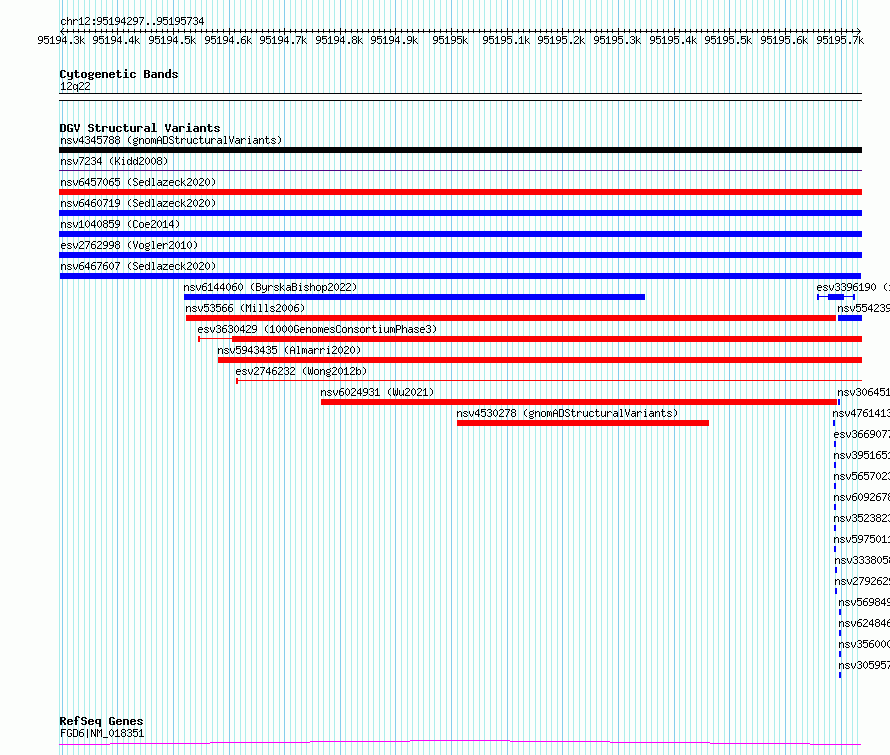890x755 pixels.
Task: Click the red bar under nsv6457065
Action: pyautogui.click(x=460, y=192)
